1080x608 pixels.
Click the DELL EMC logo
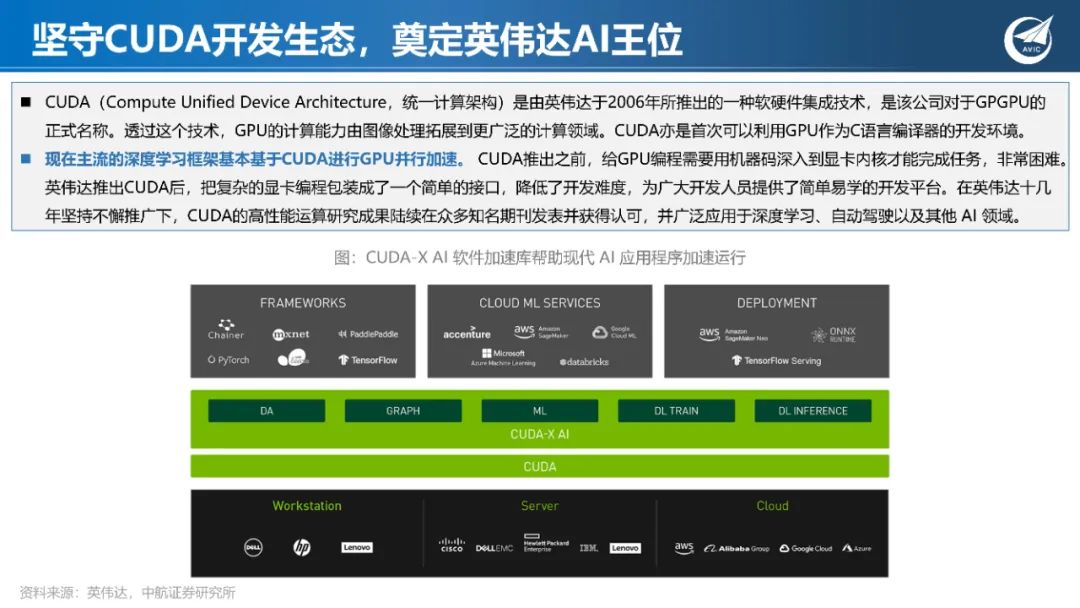tap(495, 548)
